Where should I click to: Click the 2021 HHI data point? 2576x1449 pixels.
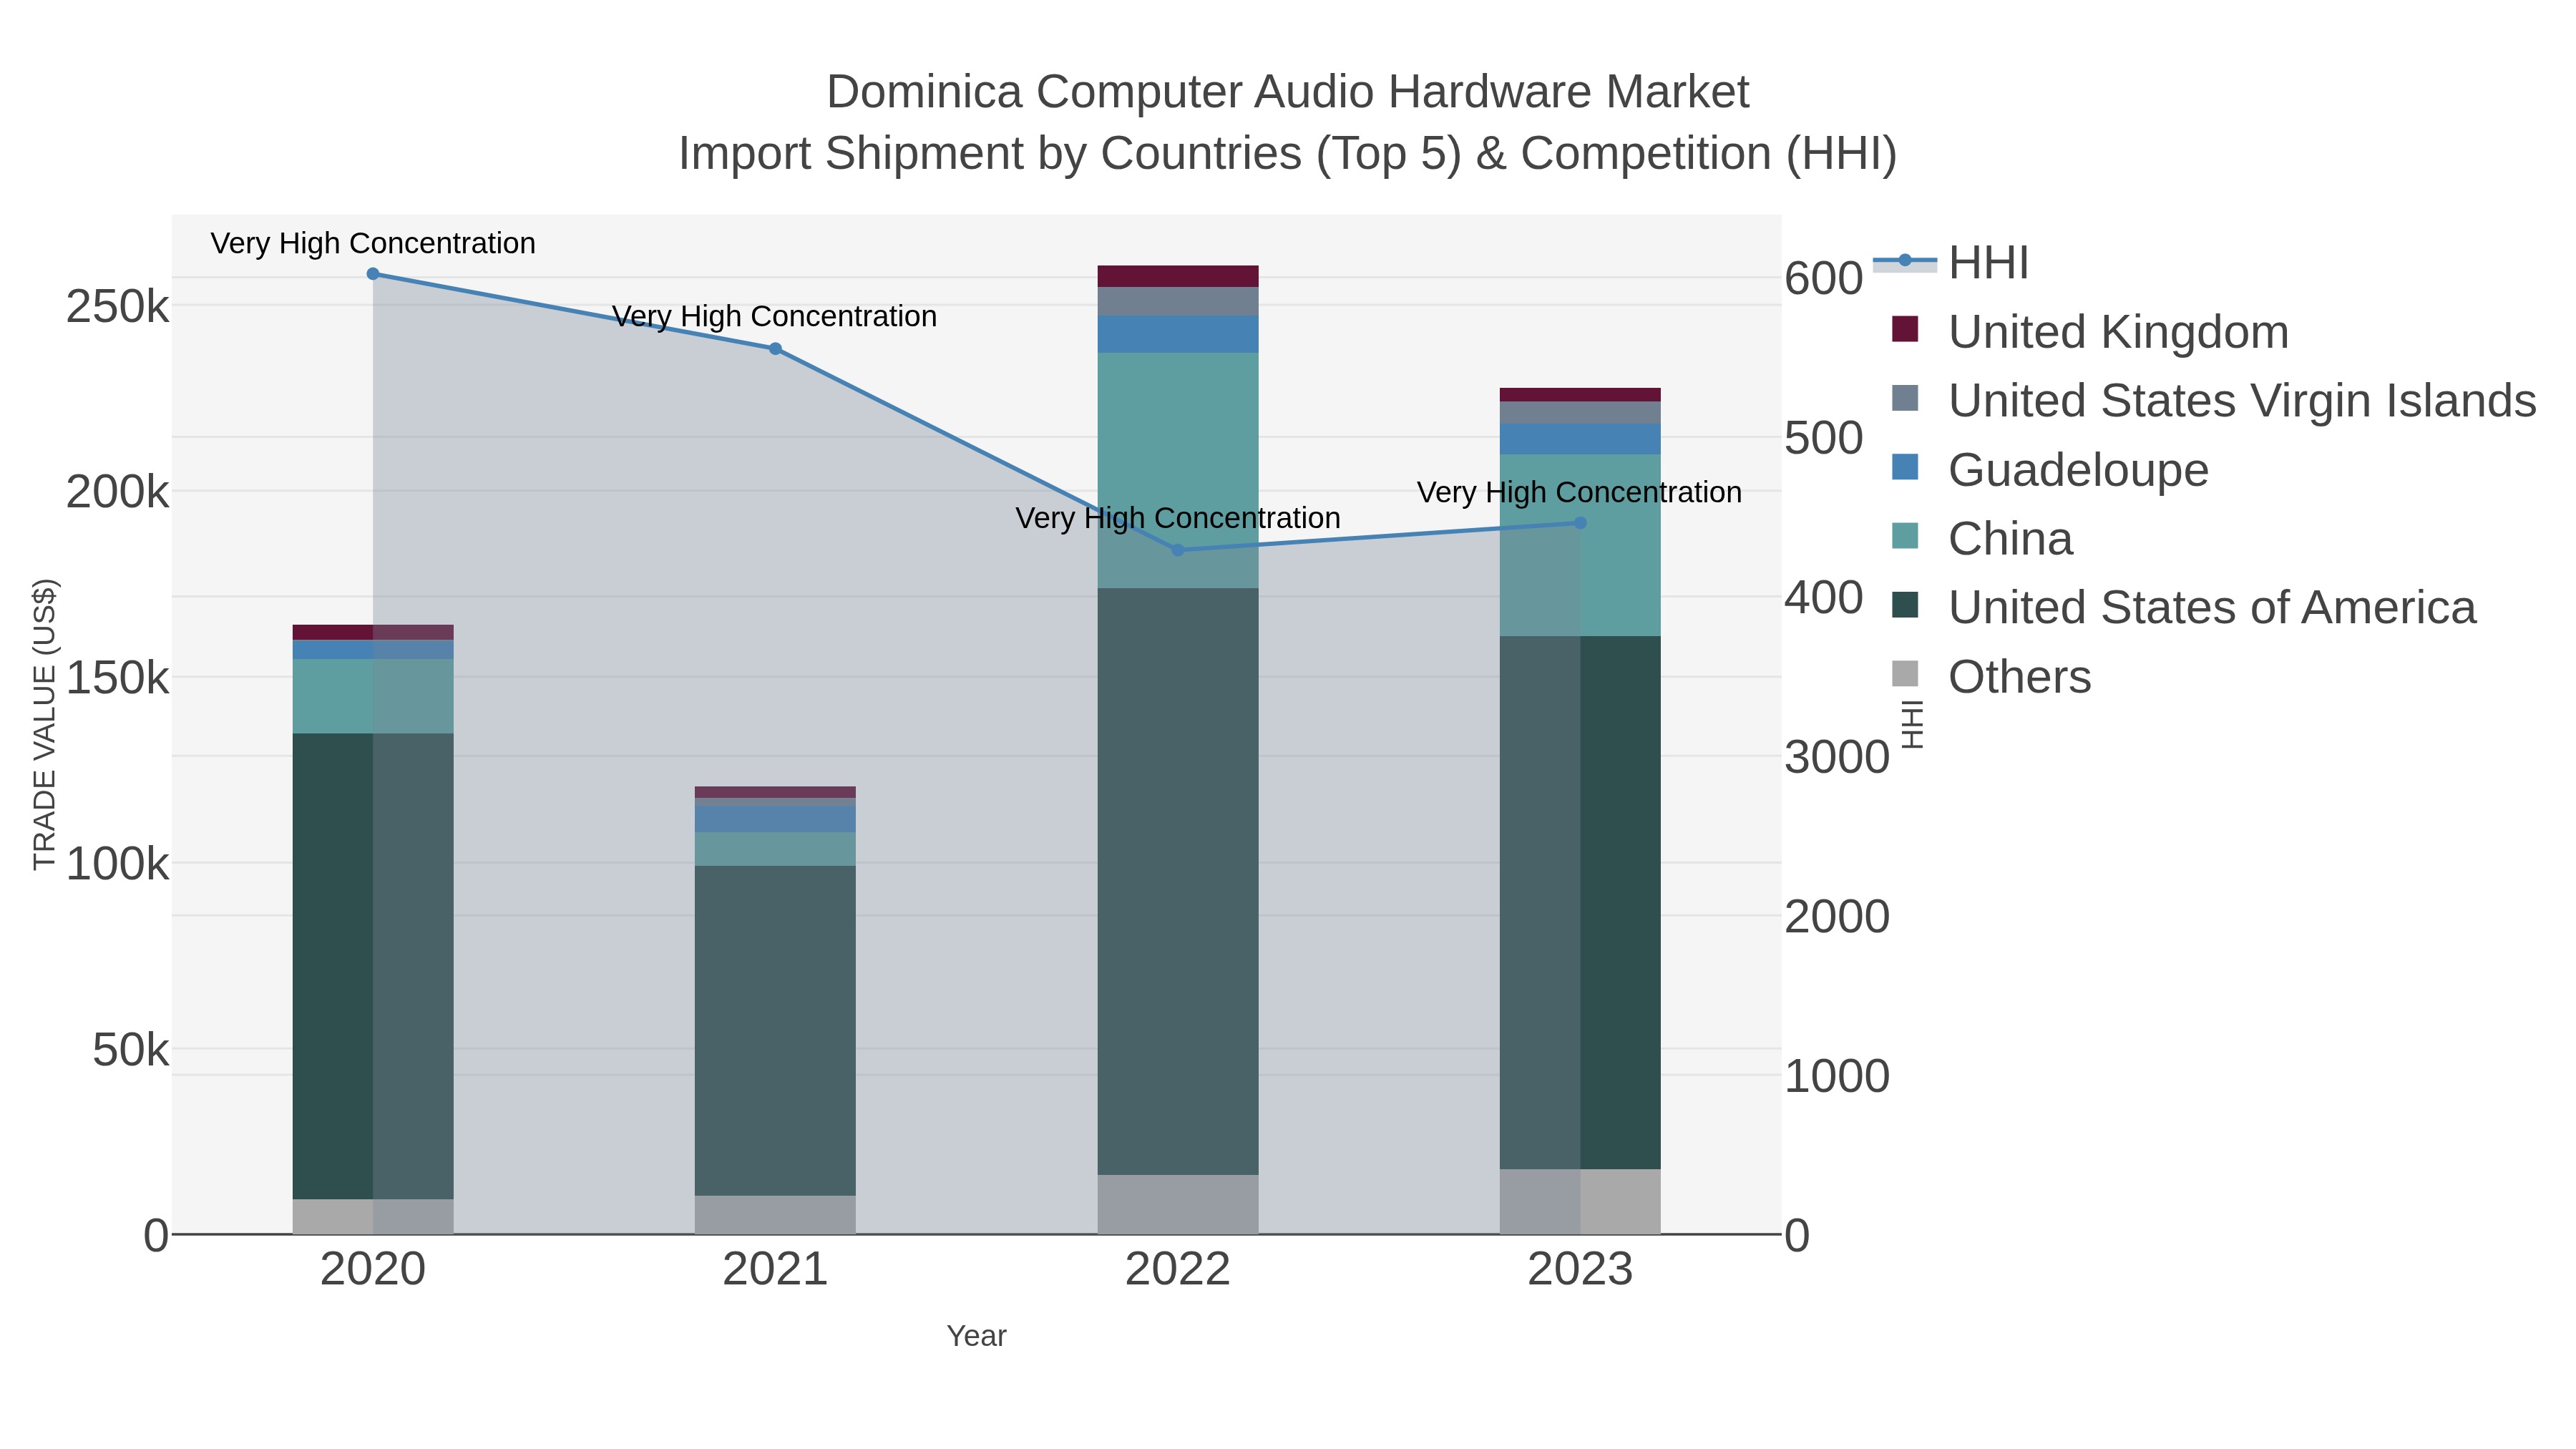[x=775, y=349]
